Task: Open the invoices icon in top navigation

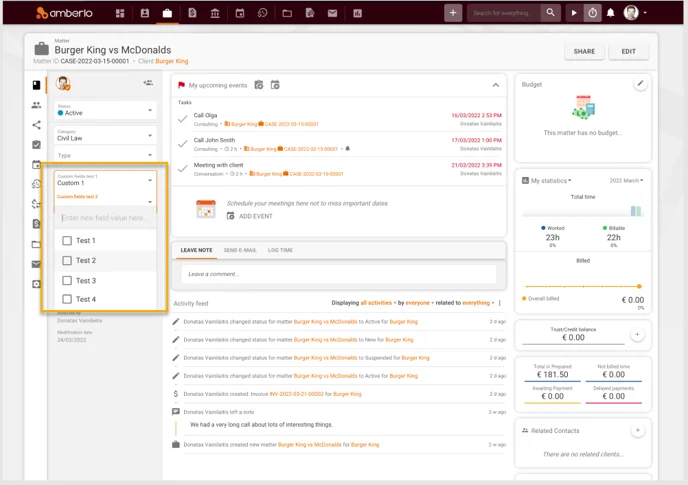Action: [192, 13]
